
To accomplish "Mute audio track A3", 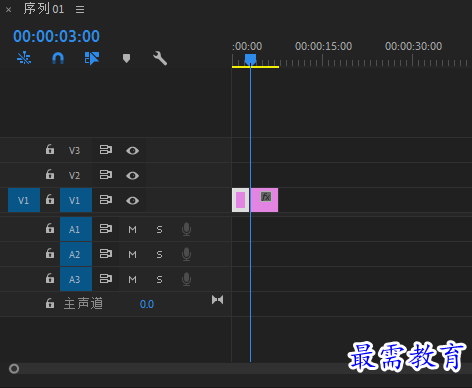I will 132,279.
